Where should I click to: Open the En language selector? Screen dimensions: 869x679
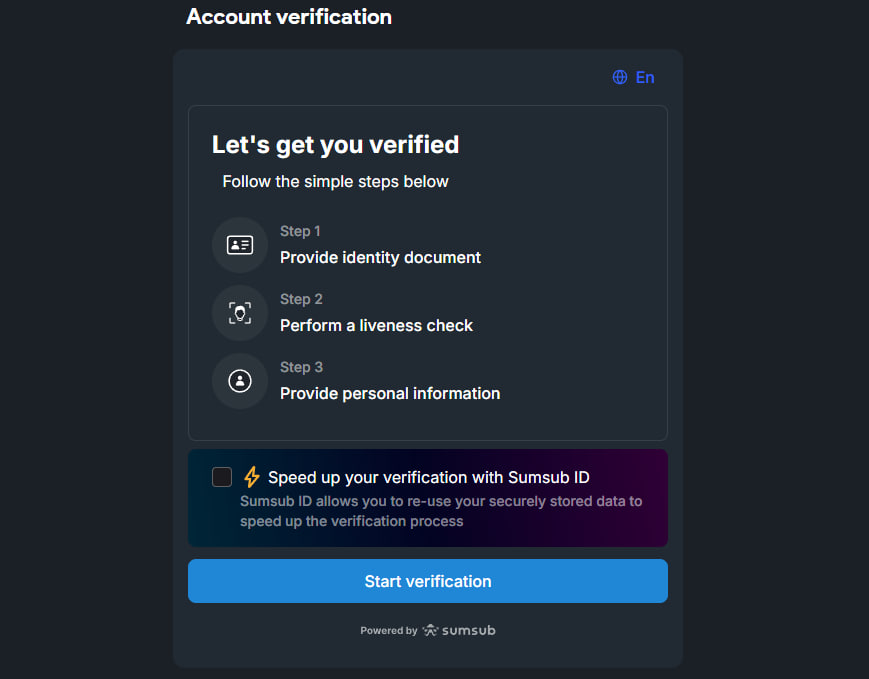(x=644, y=77)
